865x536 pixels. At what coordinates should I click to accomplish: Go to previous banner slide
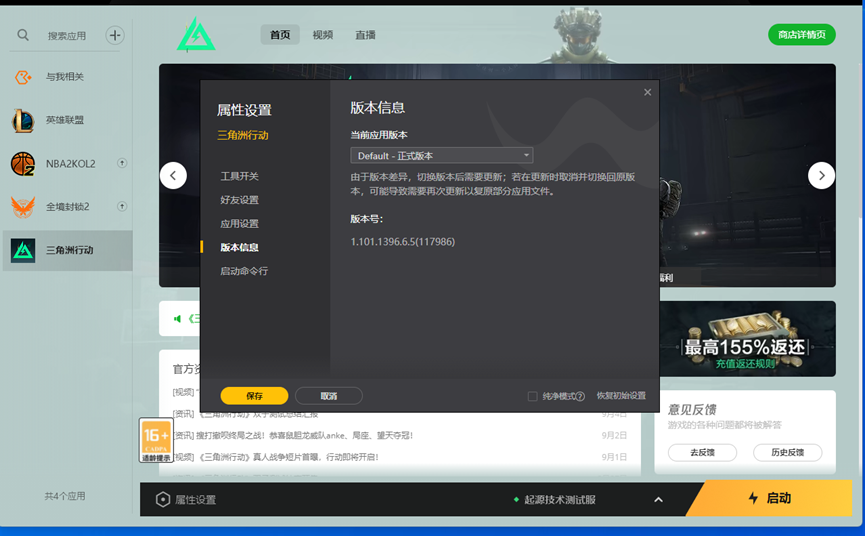173,175
